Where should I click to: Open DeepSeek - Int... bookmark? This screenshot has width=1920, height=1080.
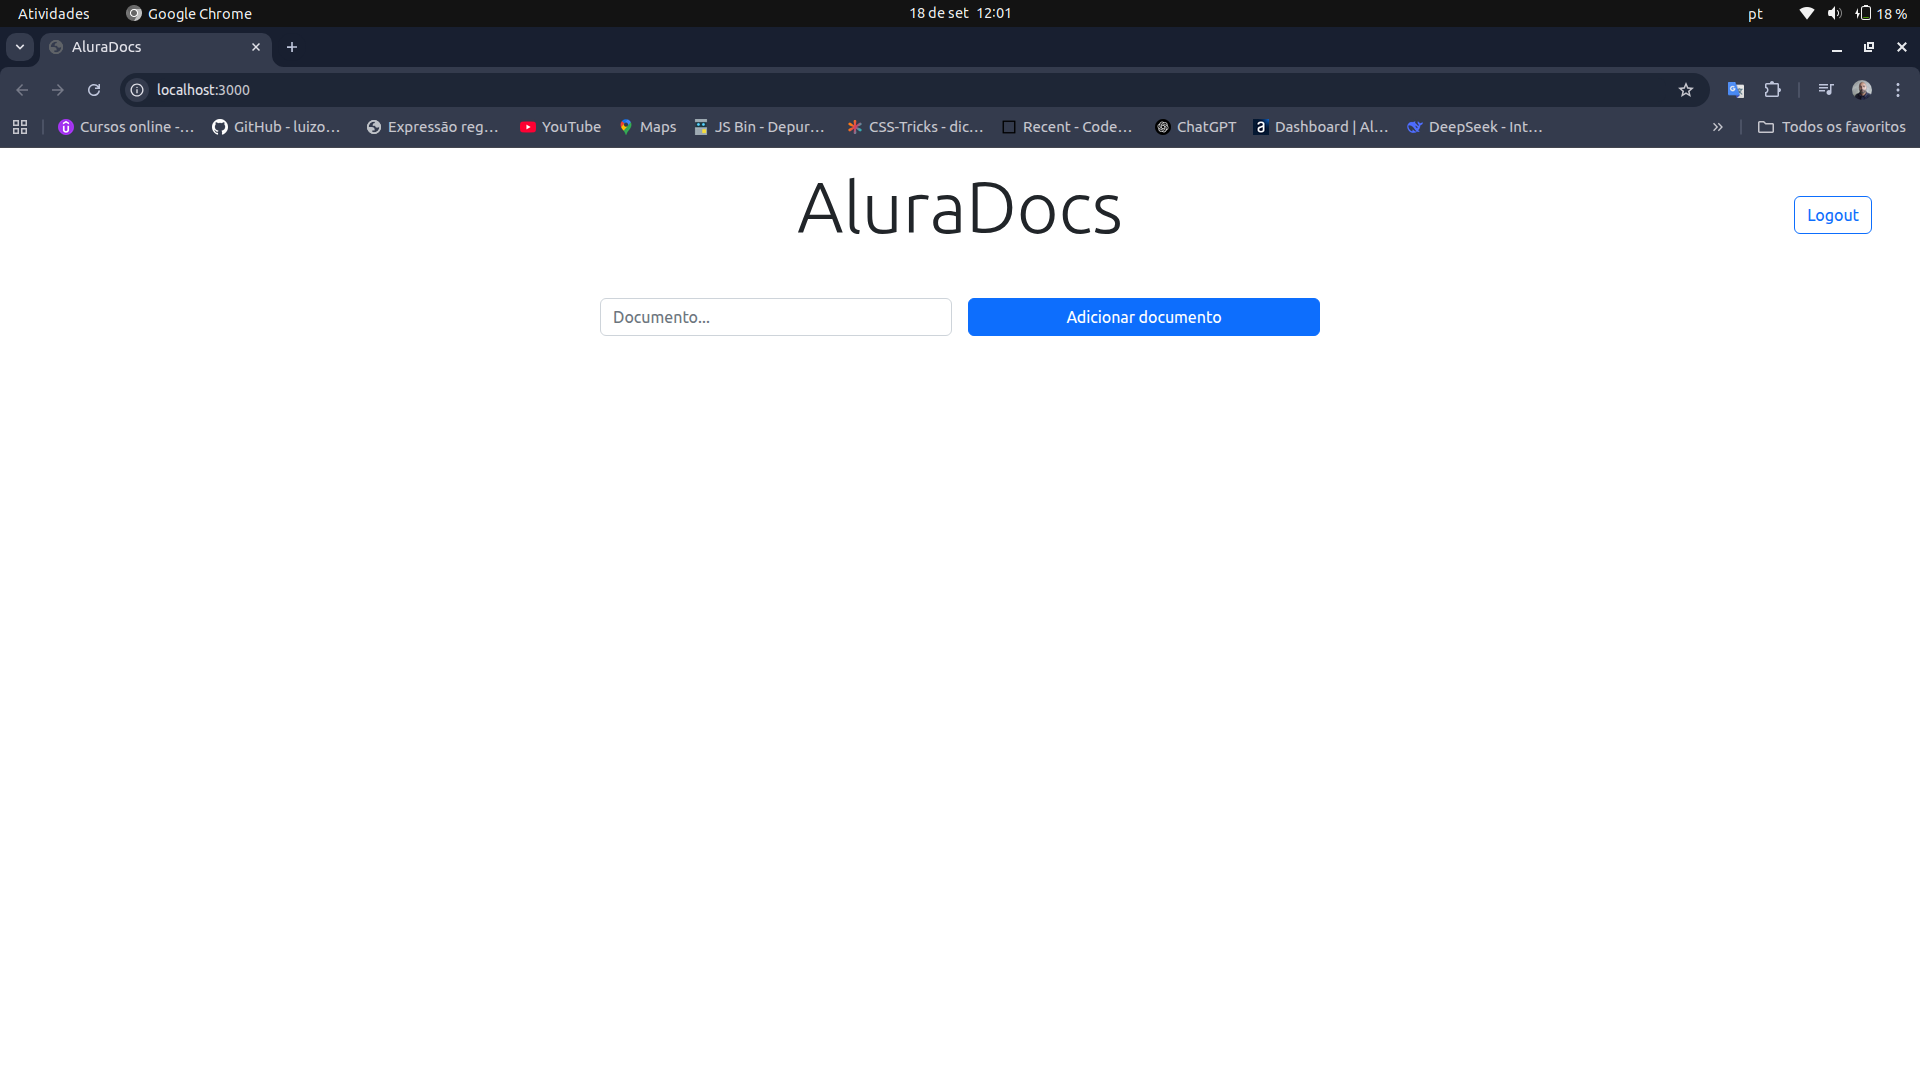1474,127
